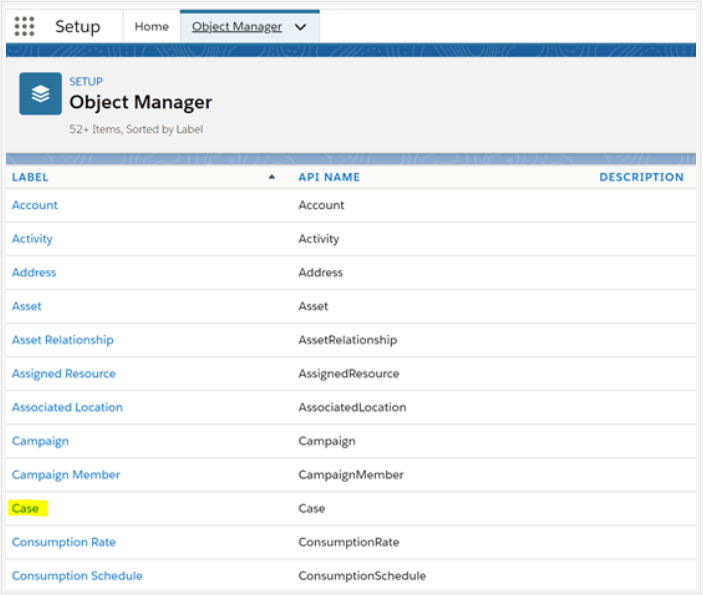Image resolution: width=703 pixels, height=595 pixels.
Task: Switch to the Home tab
Action: tap(152, 26)
